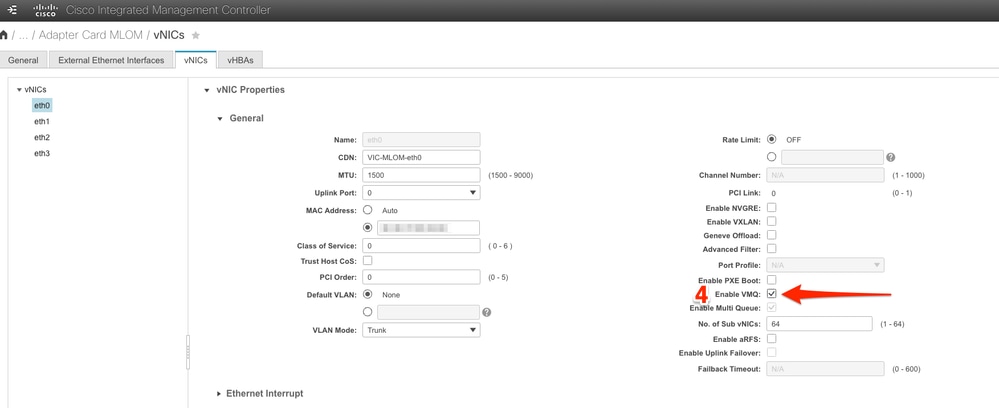Toggle Geneve Offload checkbox

point(772,235)
